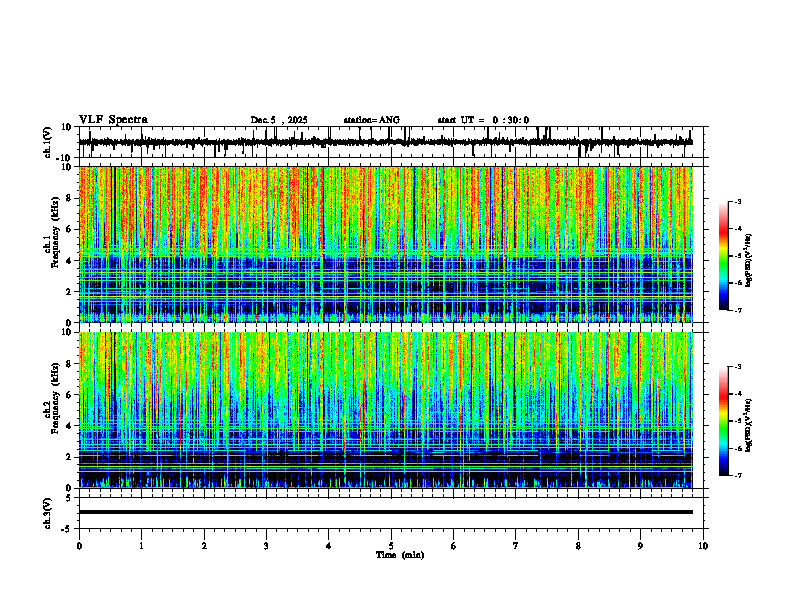Screen dimensions: 792x612
Task: Click the "-10" tick of the ch.1(V) axis
Action: pyautogui.click(x=65, y=158)
